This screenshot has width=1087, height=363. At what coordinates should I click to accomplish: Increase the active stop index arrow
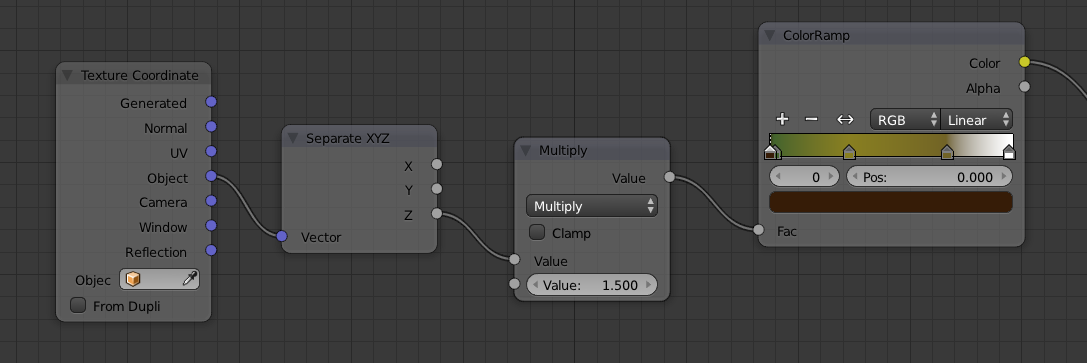835,177
